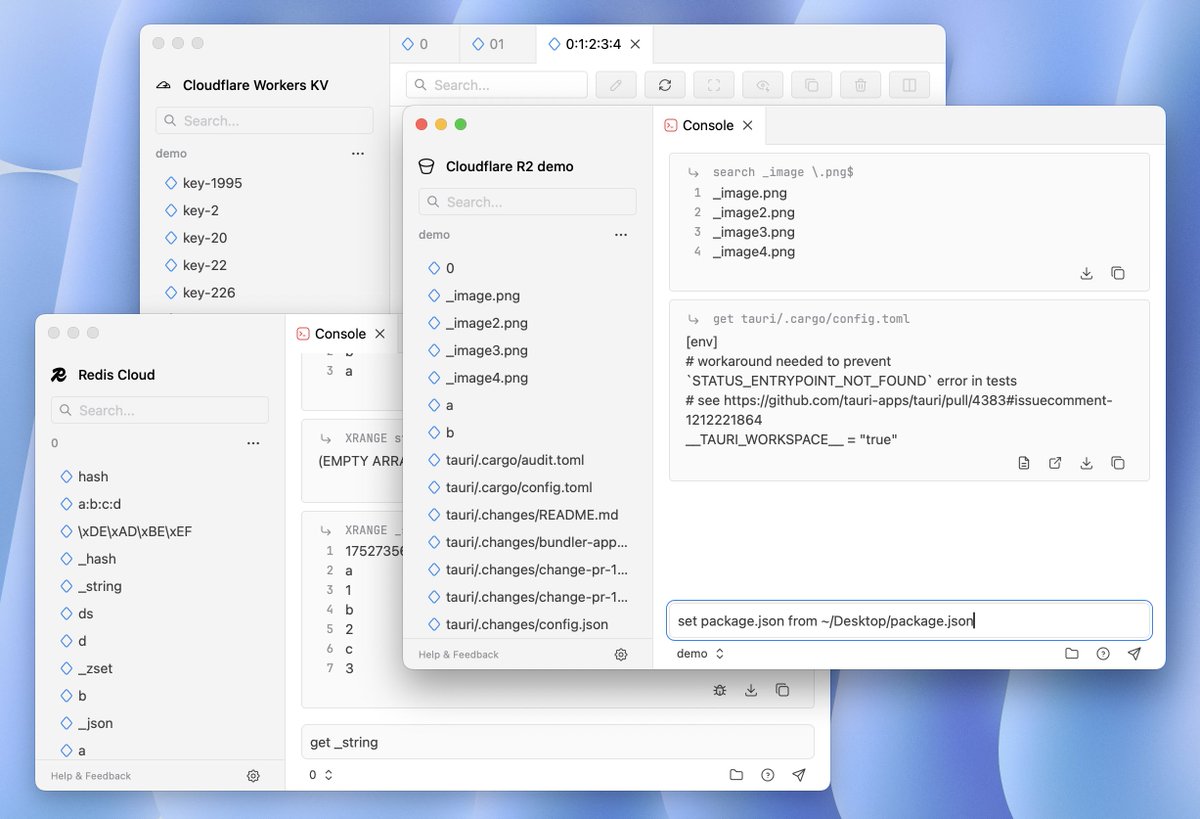This screenshot has width=1200, height=819.
Task: Open the ellipsis menu beside demo in Workers KV sidebar
Action: tap(358, 154)
